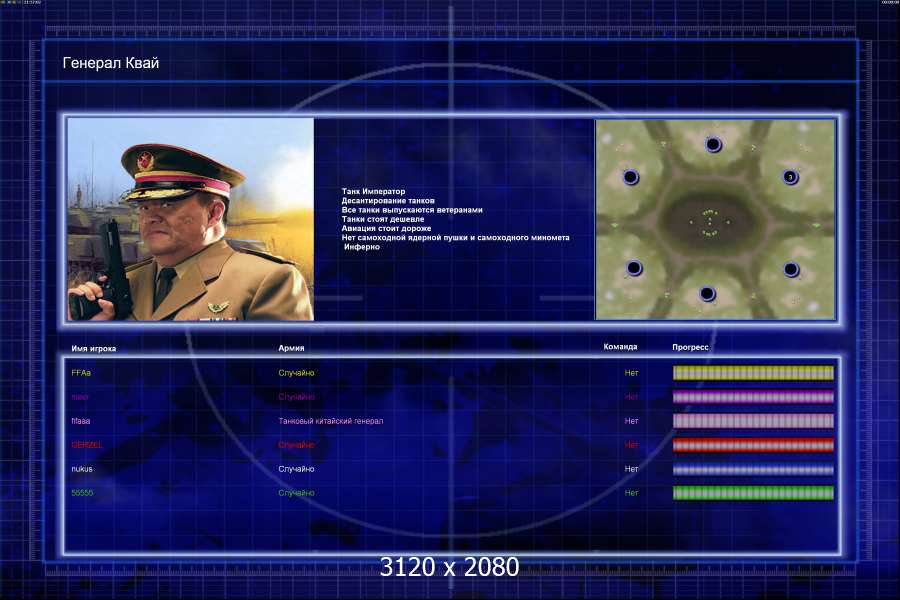
Task: Click nukus's Случайно army value
Action: tap(296, 469)
